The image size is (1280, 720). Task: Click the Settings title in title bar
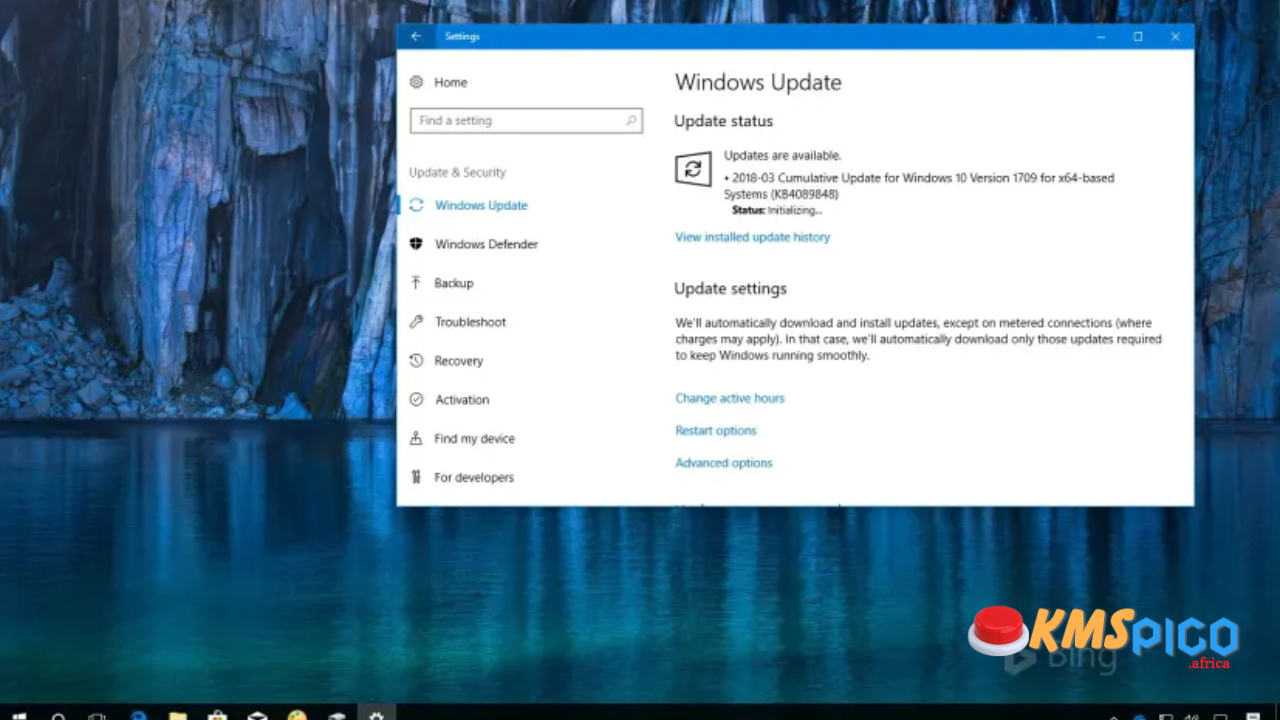point(462,36)
